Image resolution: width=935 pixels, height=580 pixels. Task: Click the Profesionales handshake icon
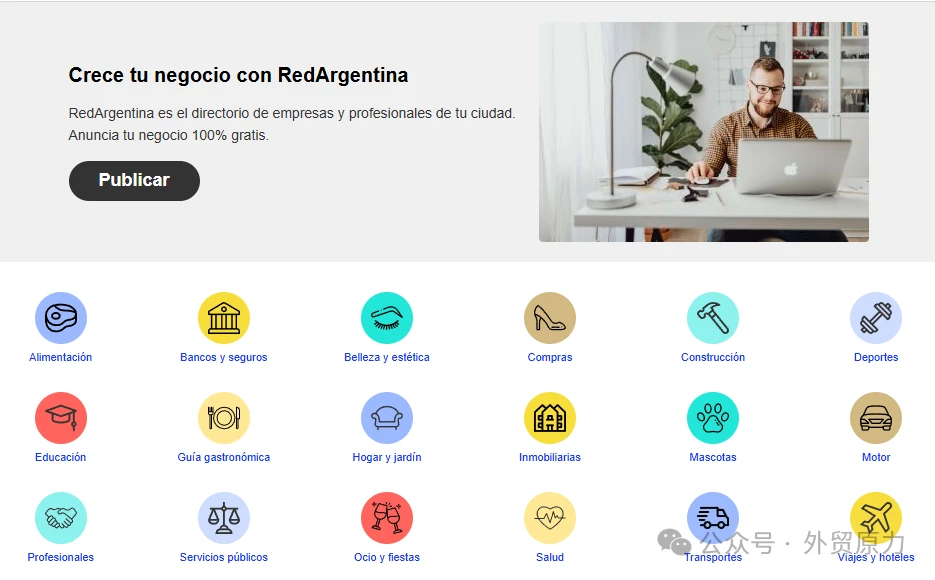click(x=61, y=518)
